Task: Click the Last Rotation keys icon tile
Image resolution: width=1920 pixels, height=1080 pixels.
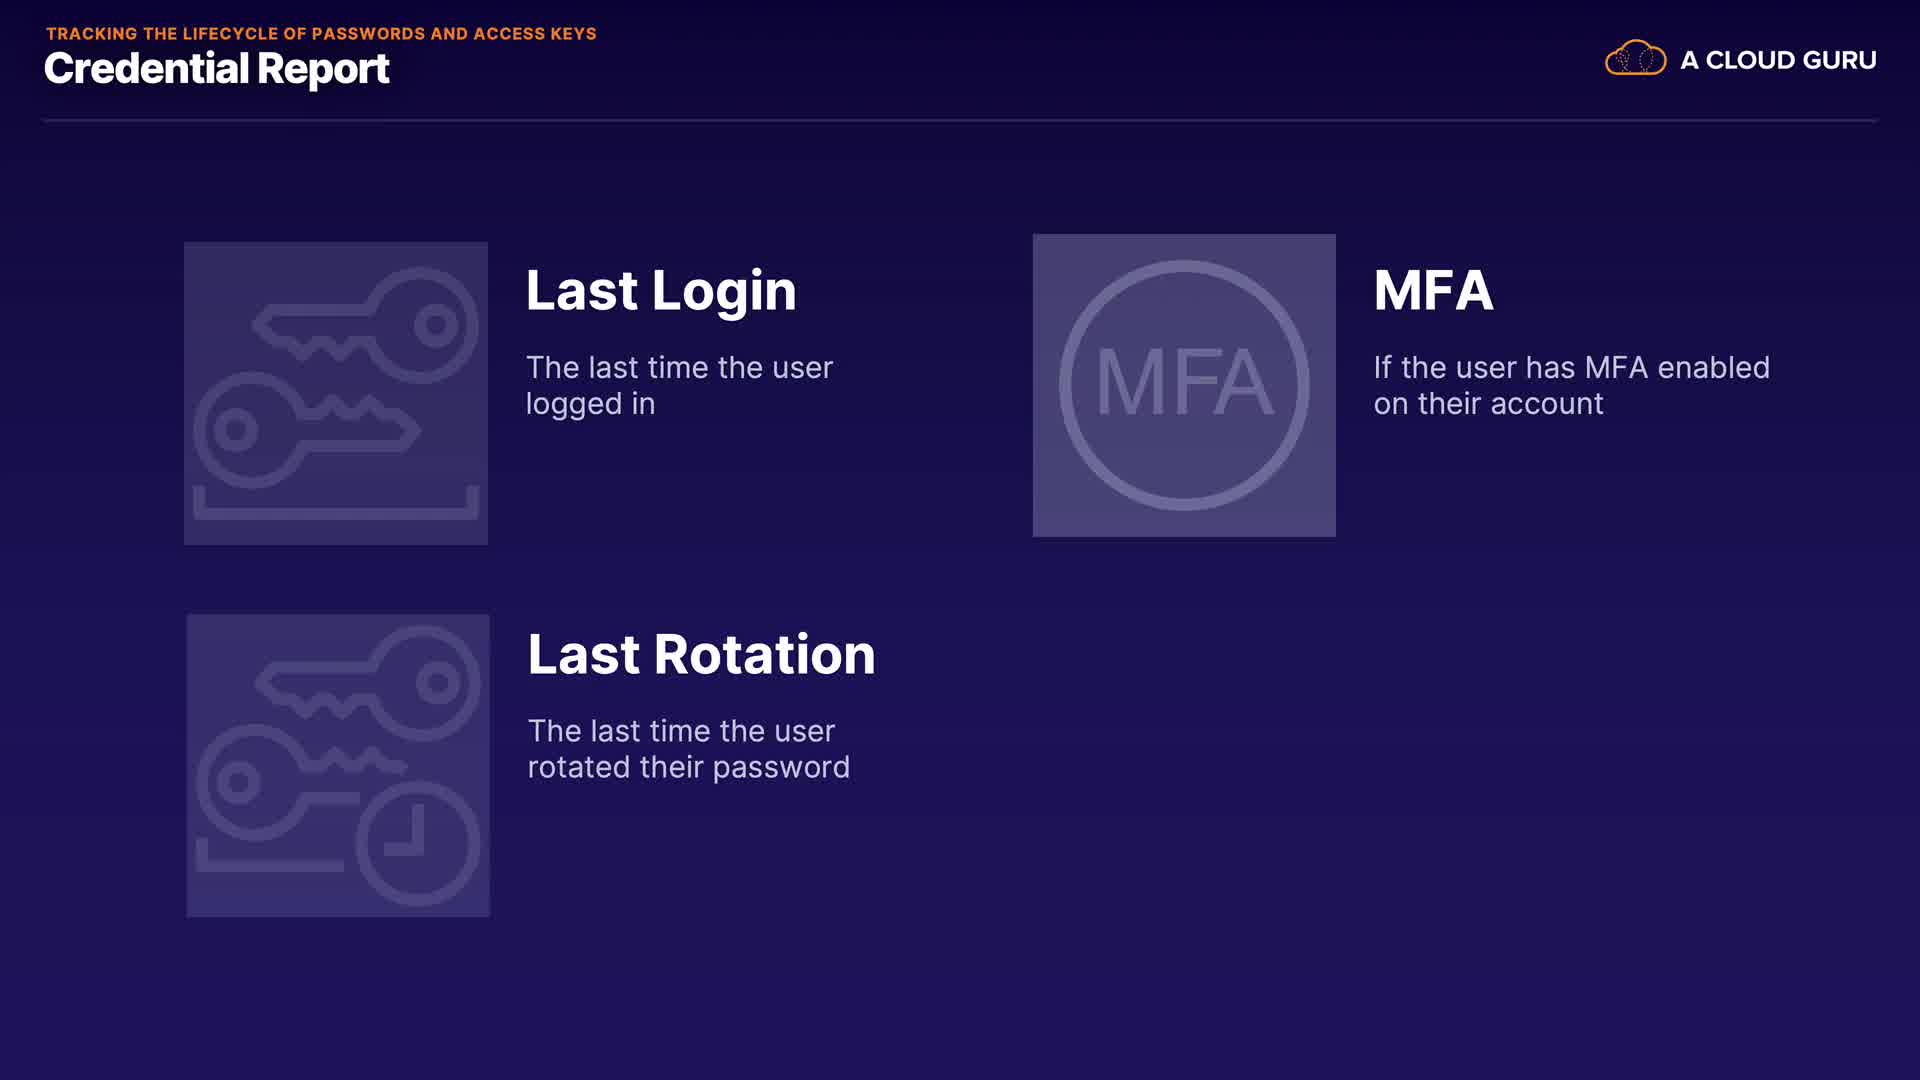Action: (x=338, y=765)
